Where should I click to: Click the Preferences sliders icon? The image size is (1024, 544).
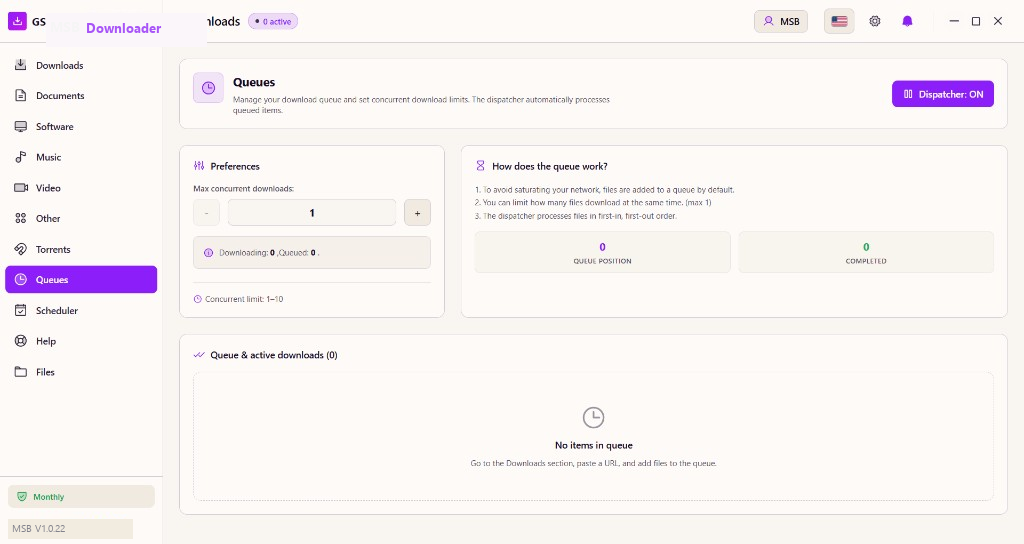(199, 166)
